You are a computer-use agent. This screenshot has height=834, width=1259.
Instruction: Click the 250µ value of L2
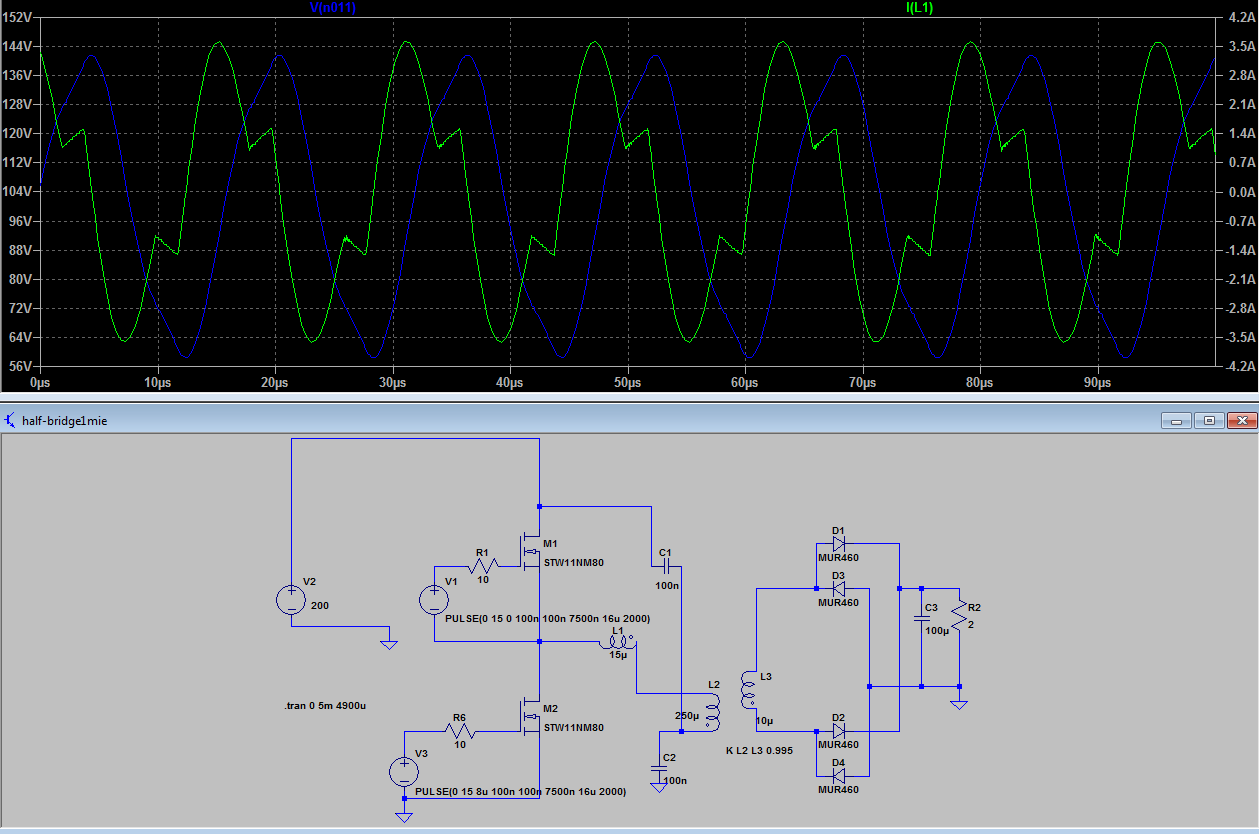(688, 715)
